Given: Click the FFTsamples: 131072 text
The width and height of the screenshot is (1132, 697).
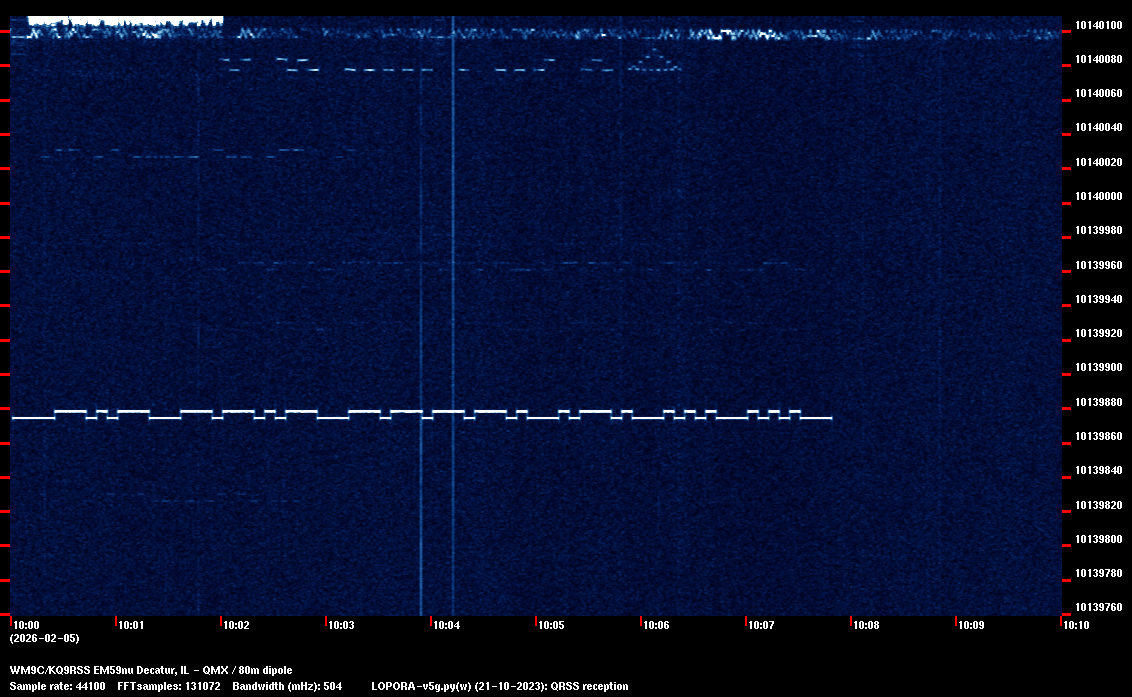Looking at the screenshot, I should coord(168,686).
